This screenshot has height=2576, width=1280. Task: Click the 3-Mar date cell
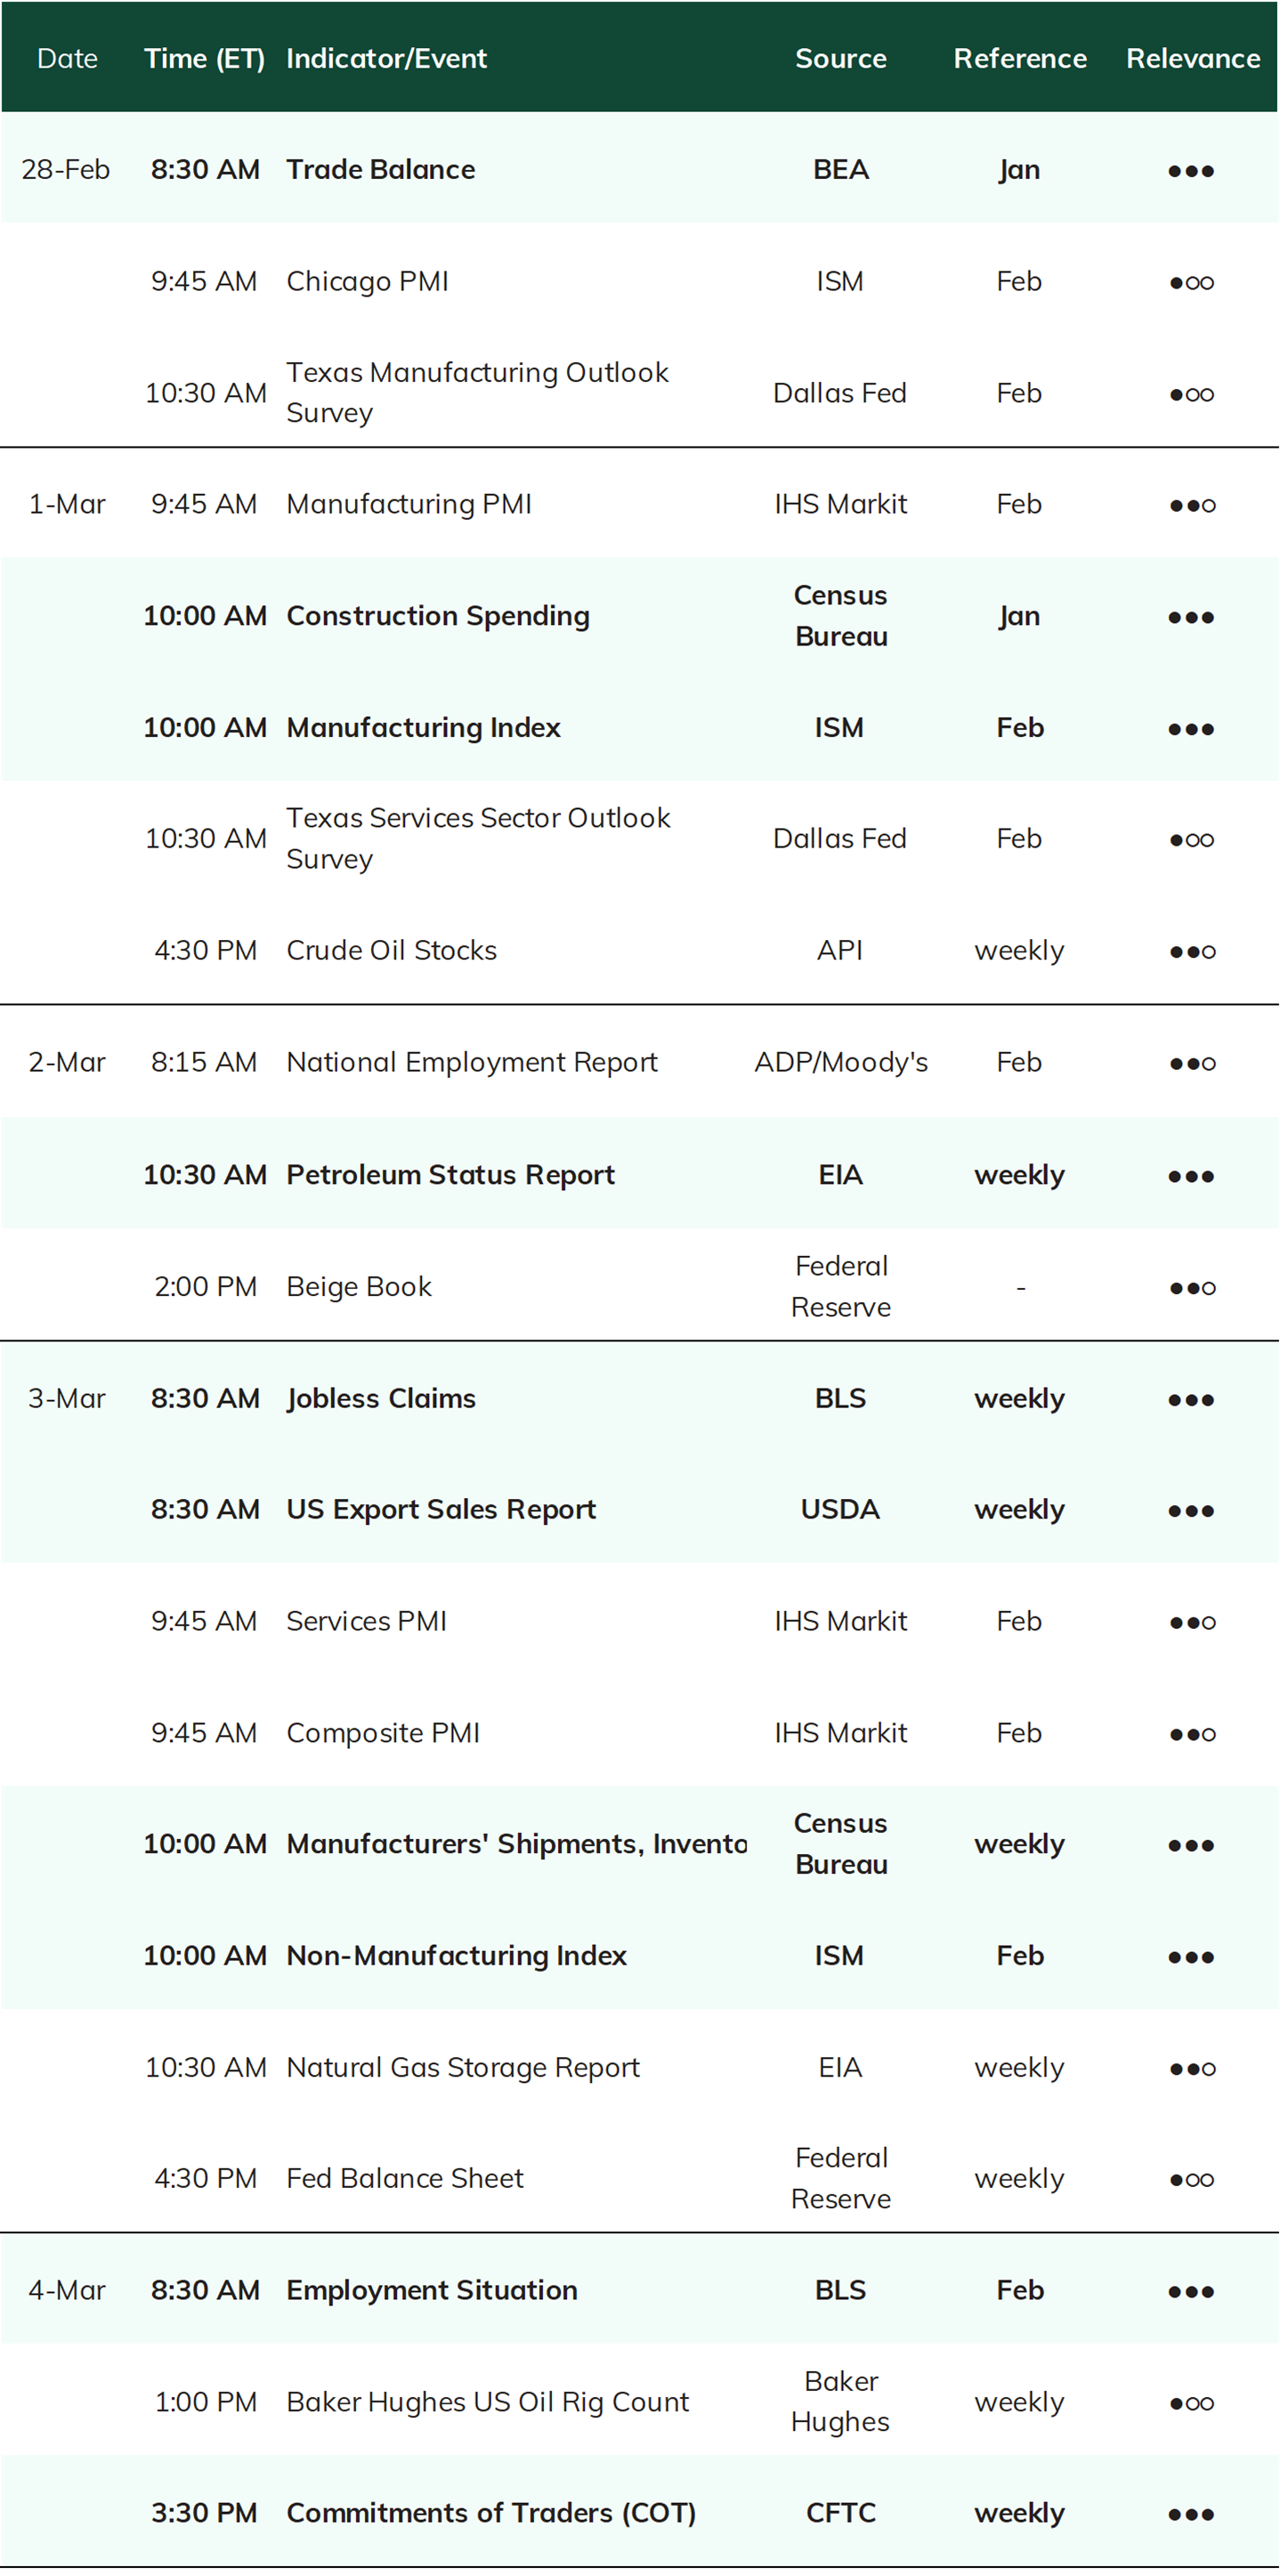67,1398
